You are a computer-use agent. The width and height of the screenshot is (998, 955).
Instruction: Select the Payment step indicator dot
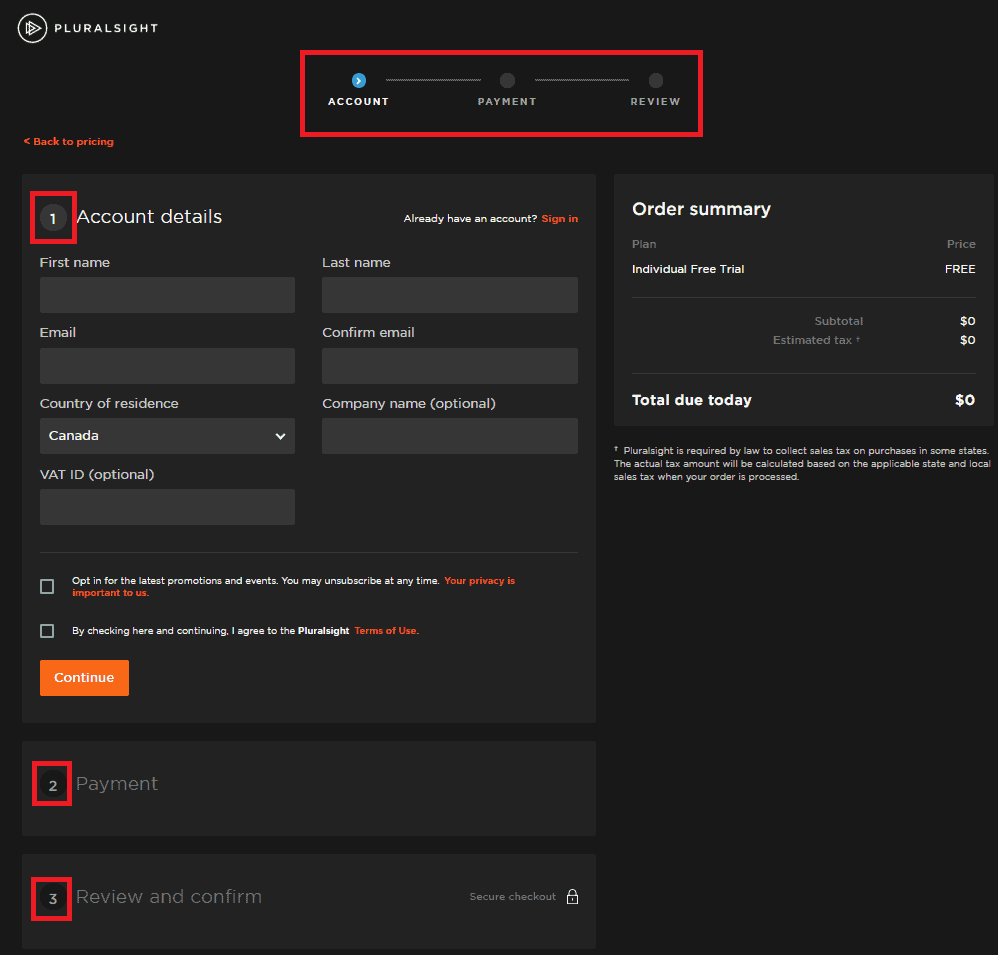(507, 81)
